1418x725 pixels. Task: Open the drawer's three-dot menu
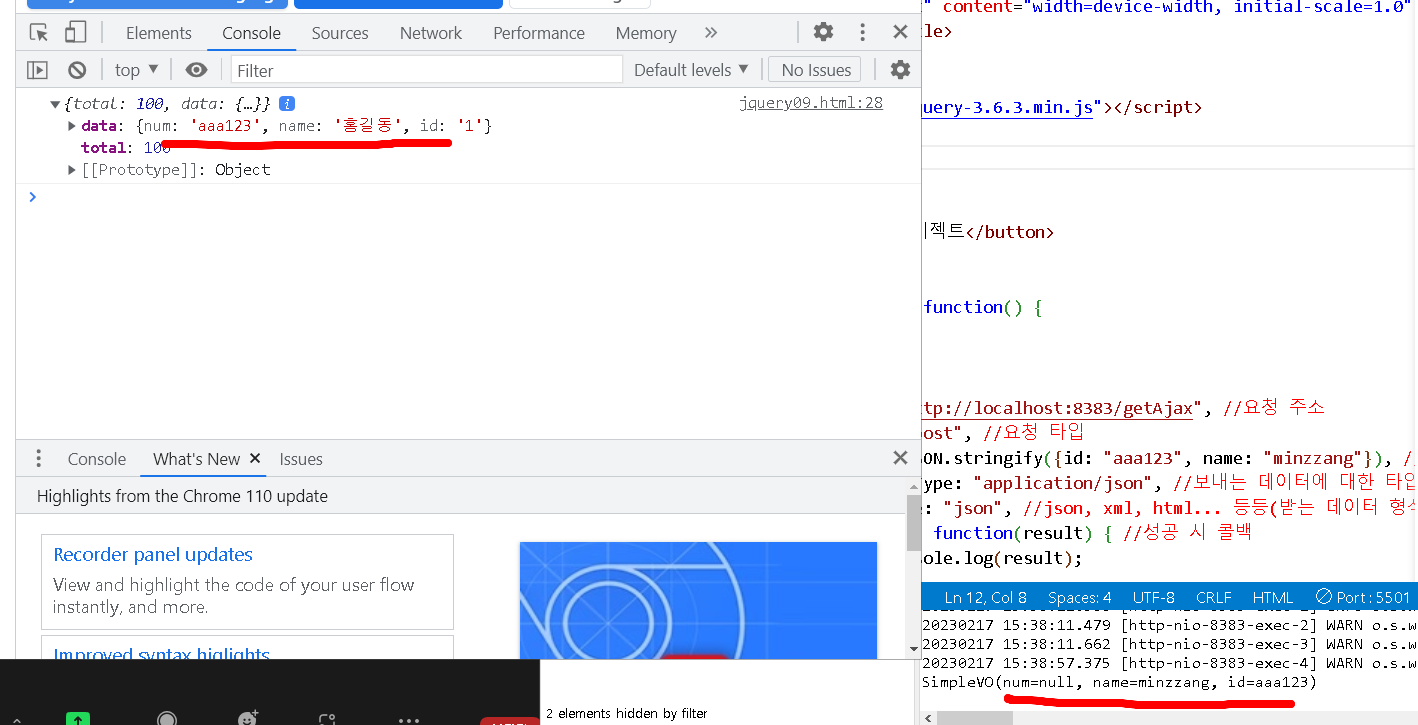coord(39,459)
